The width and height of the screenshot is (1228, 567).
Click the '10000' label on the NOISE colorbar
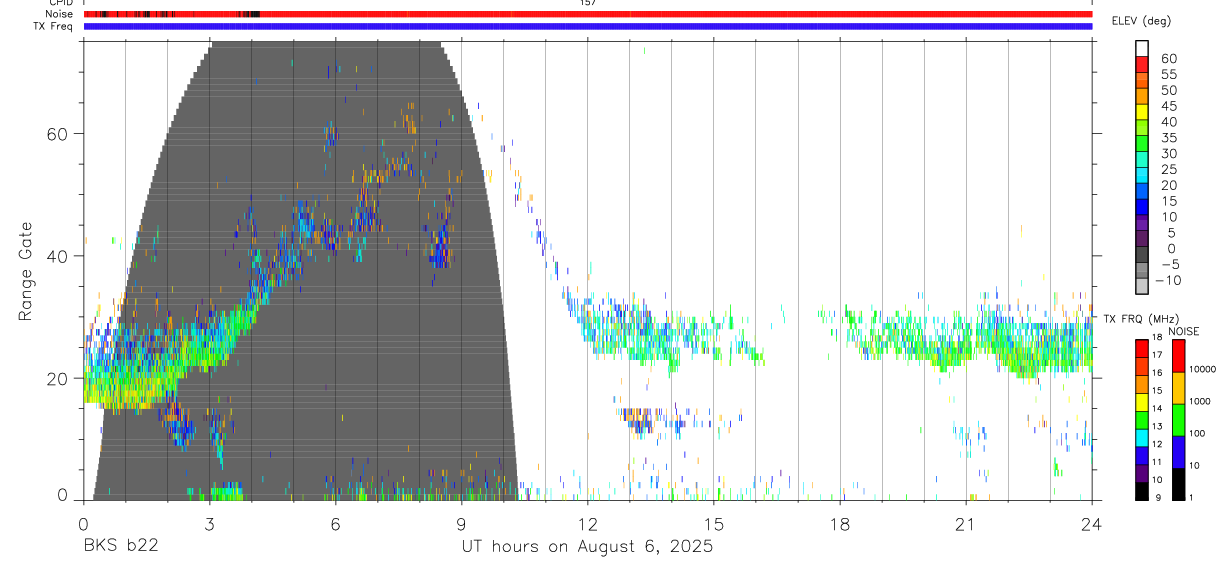[1205, 369]
